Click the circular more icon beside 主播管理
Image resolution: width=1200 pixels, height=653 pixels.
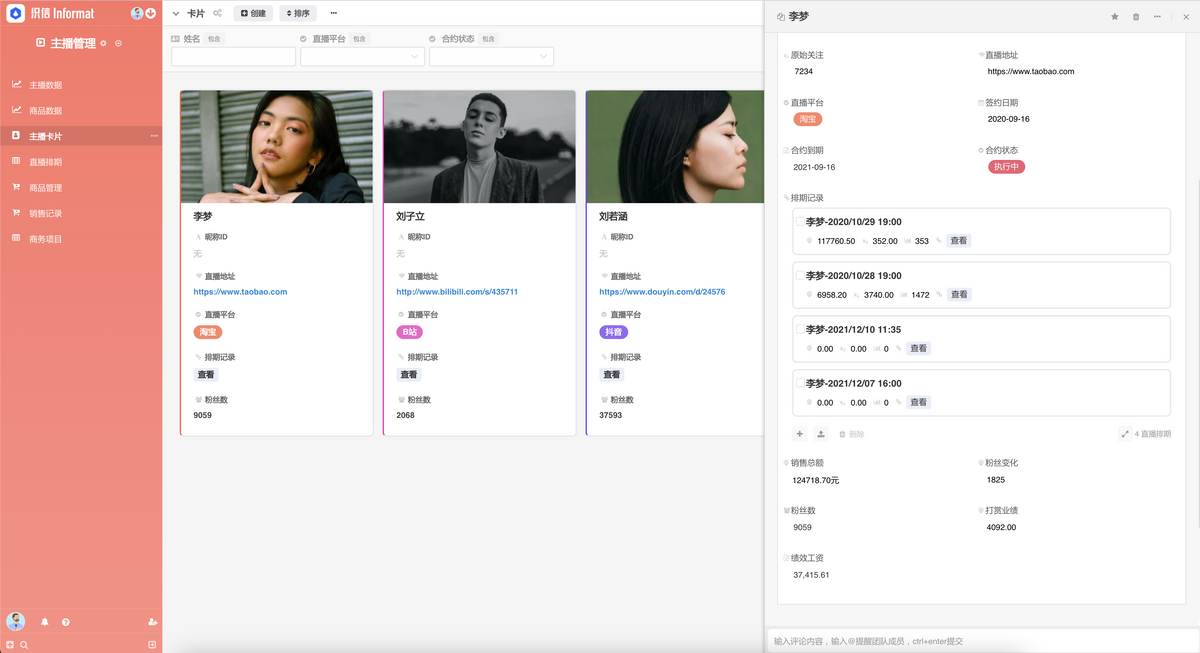coord(118,43)
